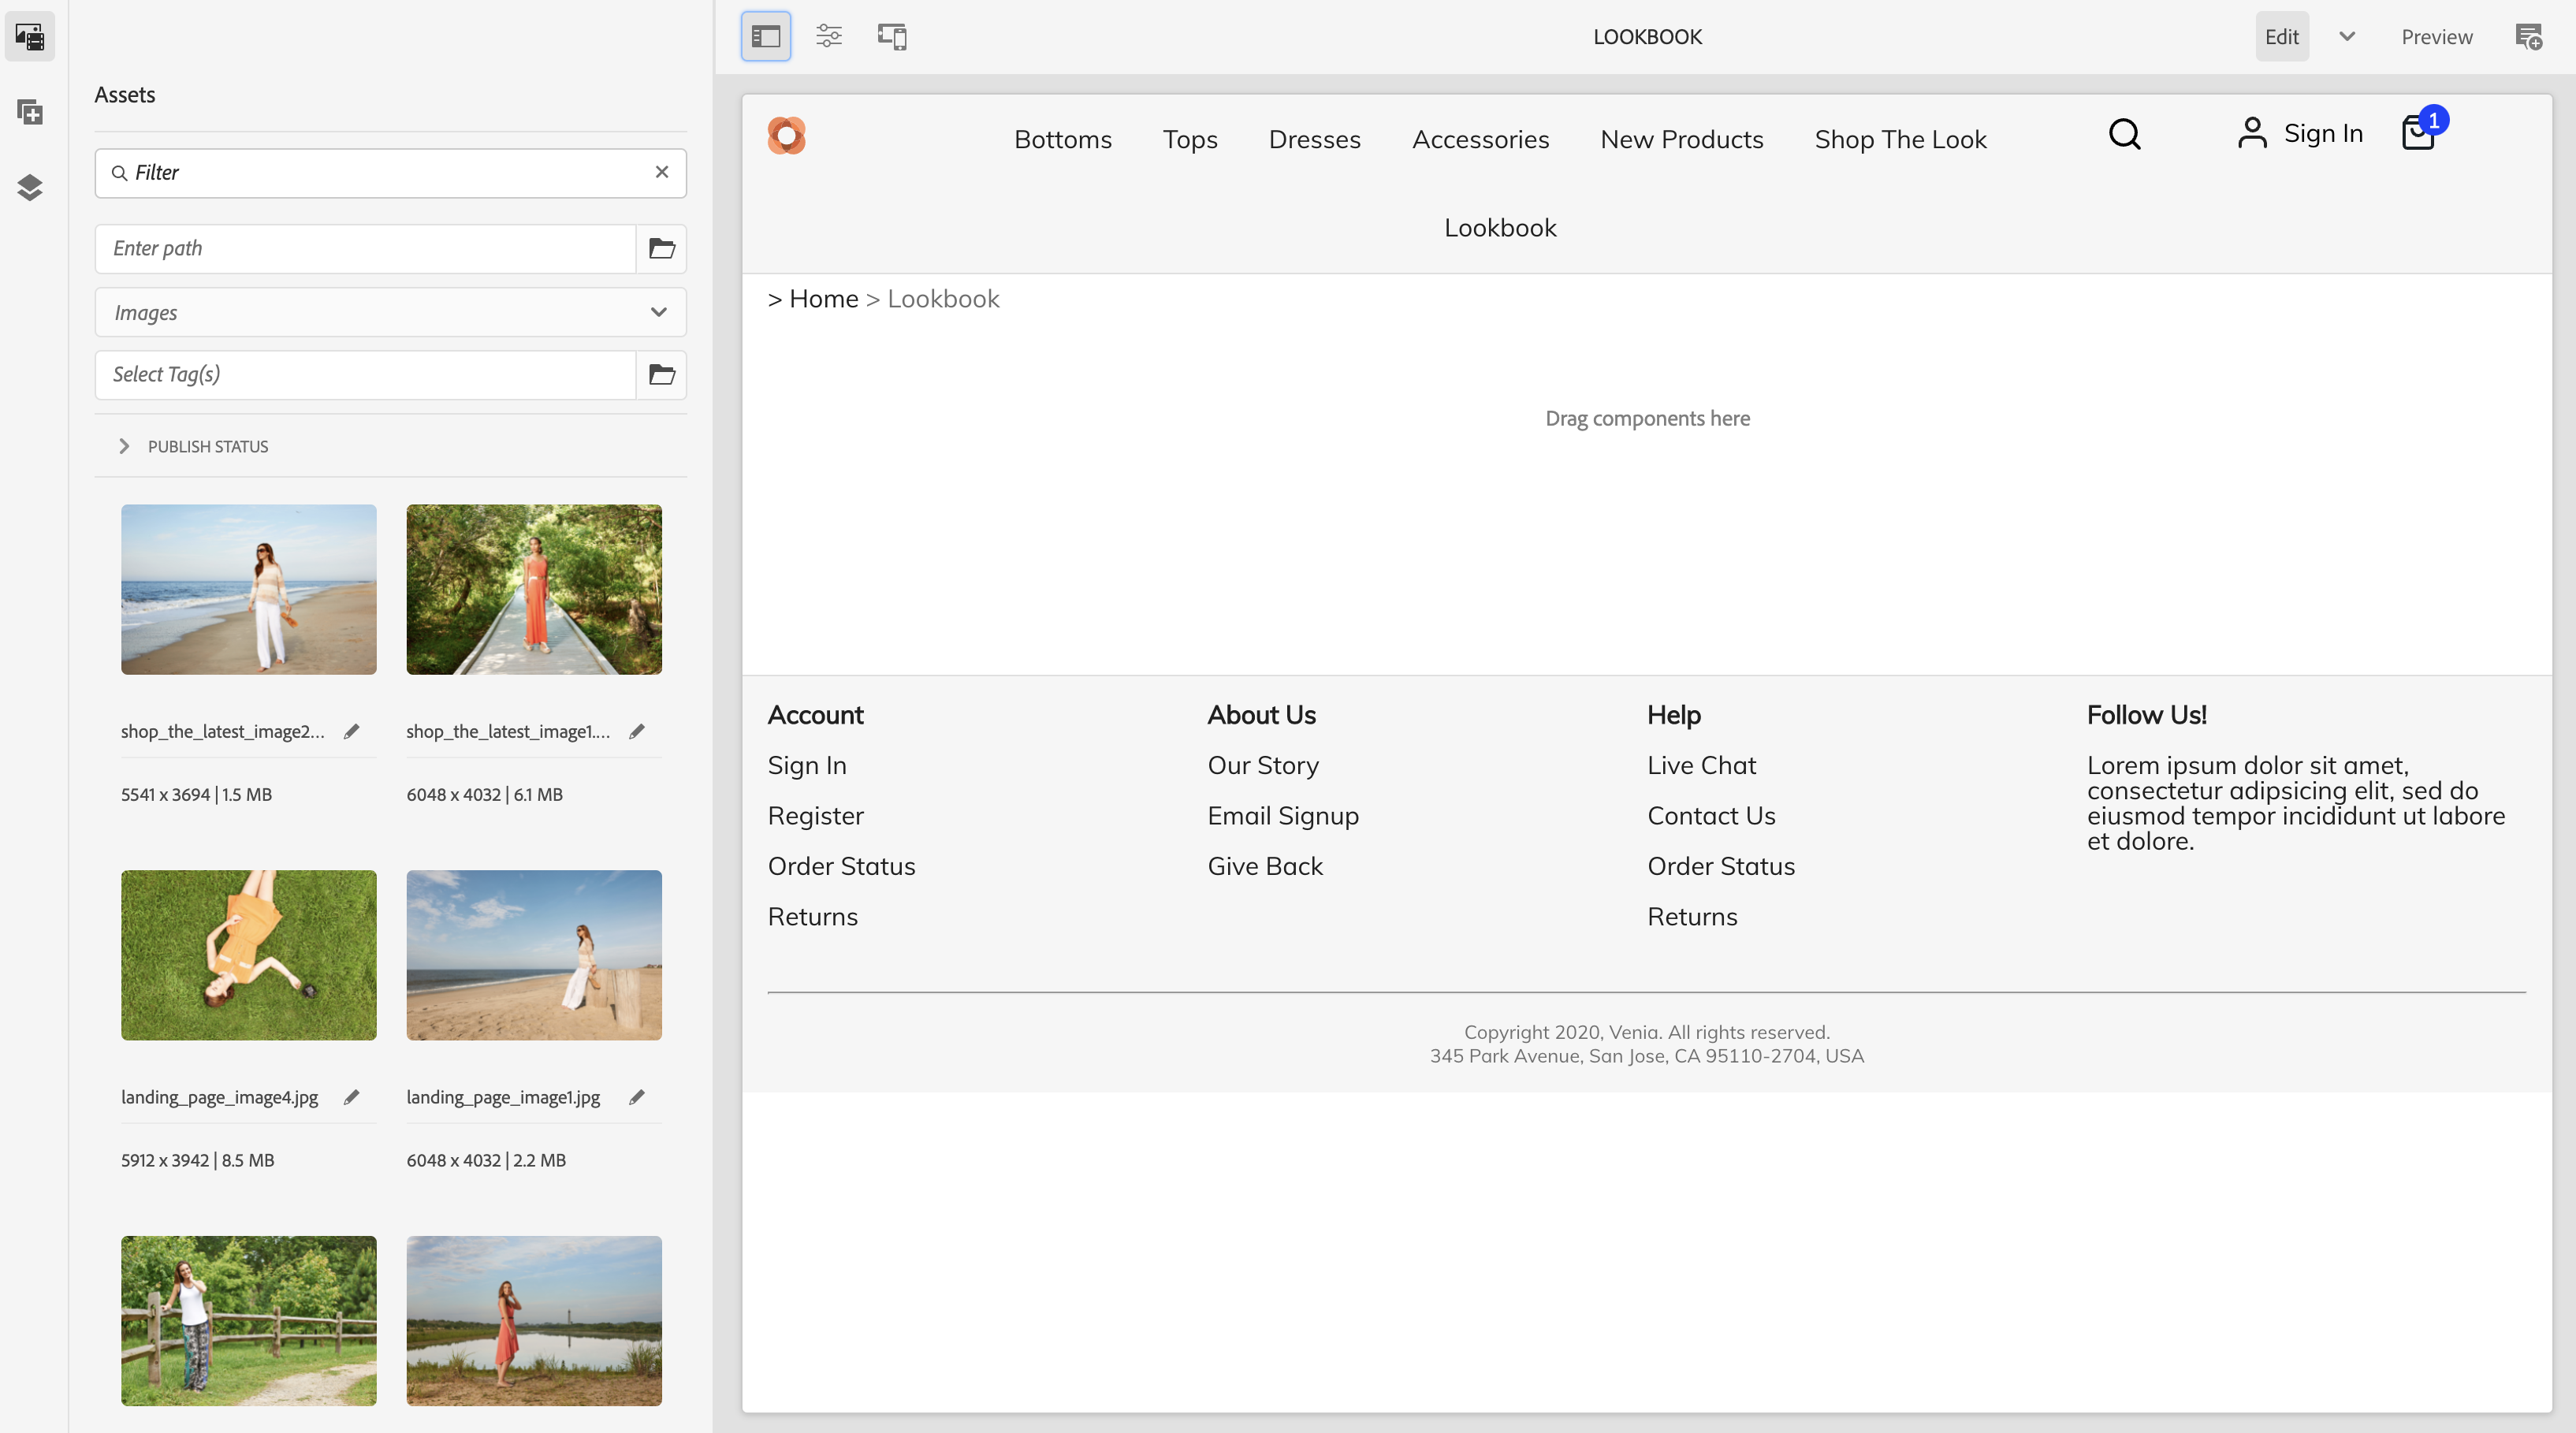This screenshot has height=1433, width=2576.
Task: Switch to Preview mode
Action: click(x=2436, y=37)
